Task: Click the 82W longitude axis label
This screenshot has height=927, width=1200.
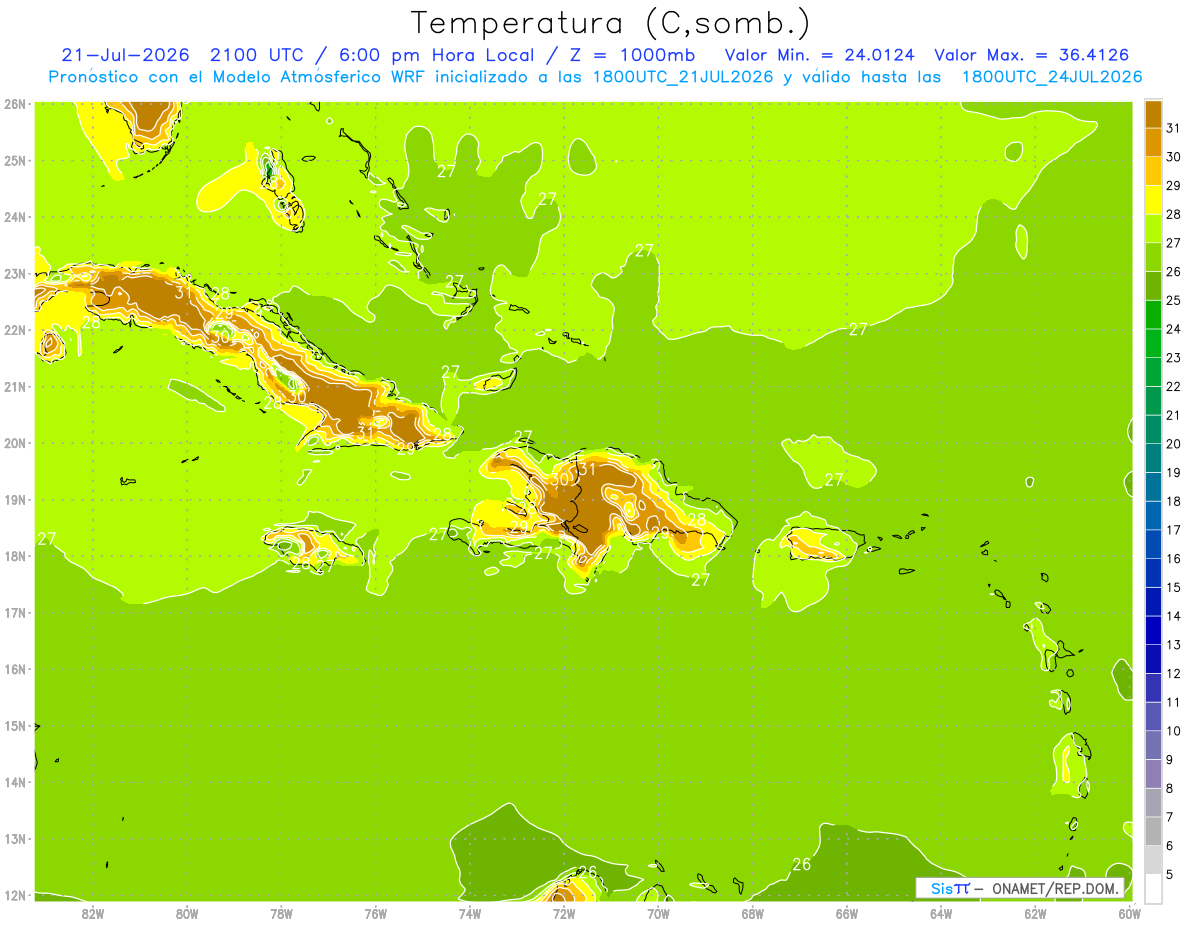Action: (93, 913)
